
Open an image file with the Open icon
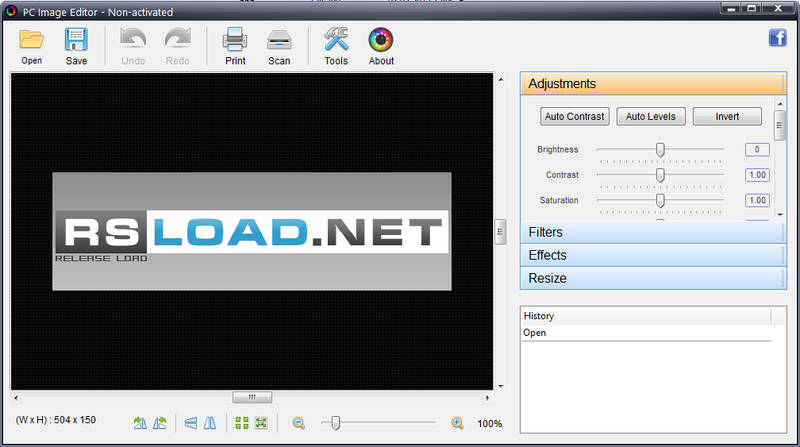(32, 40)
